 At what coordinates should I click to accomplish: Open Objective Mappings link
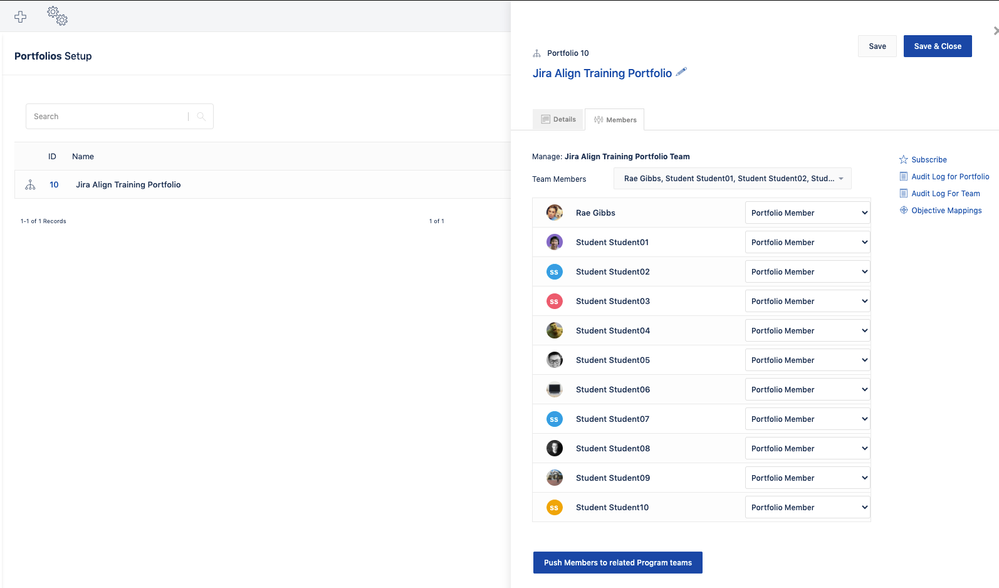946,210
